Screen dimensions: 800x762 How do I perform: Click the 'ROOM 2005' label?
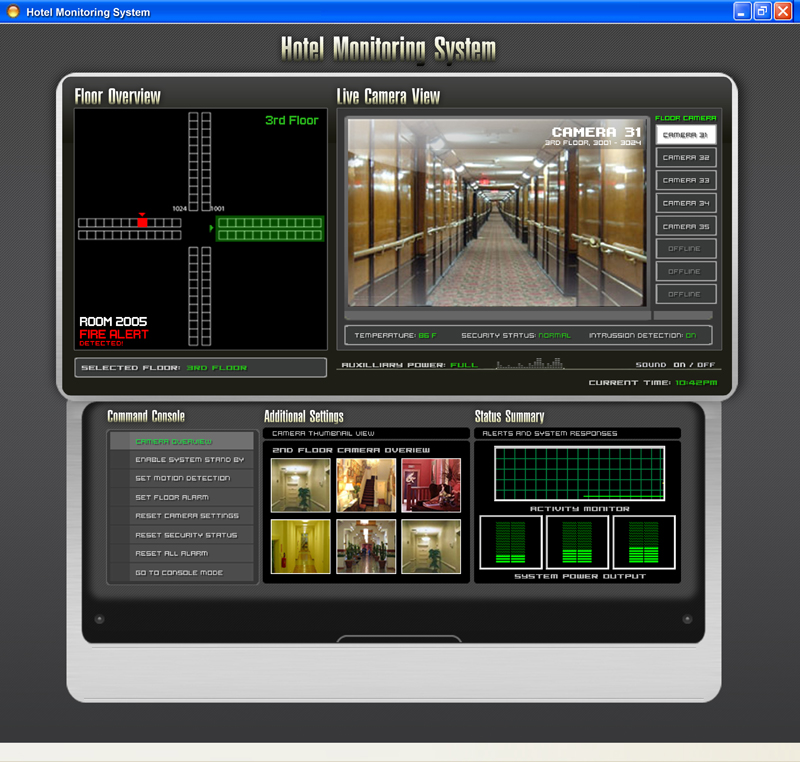[113, 321]
